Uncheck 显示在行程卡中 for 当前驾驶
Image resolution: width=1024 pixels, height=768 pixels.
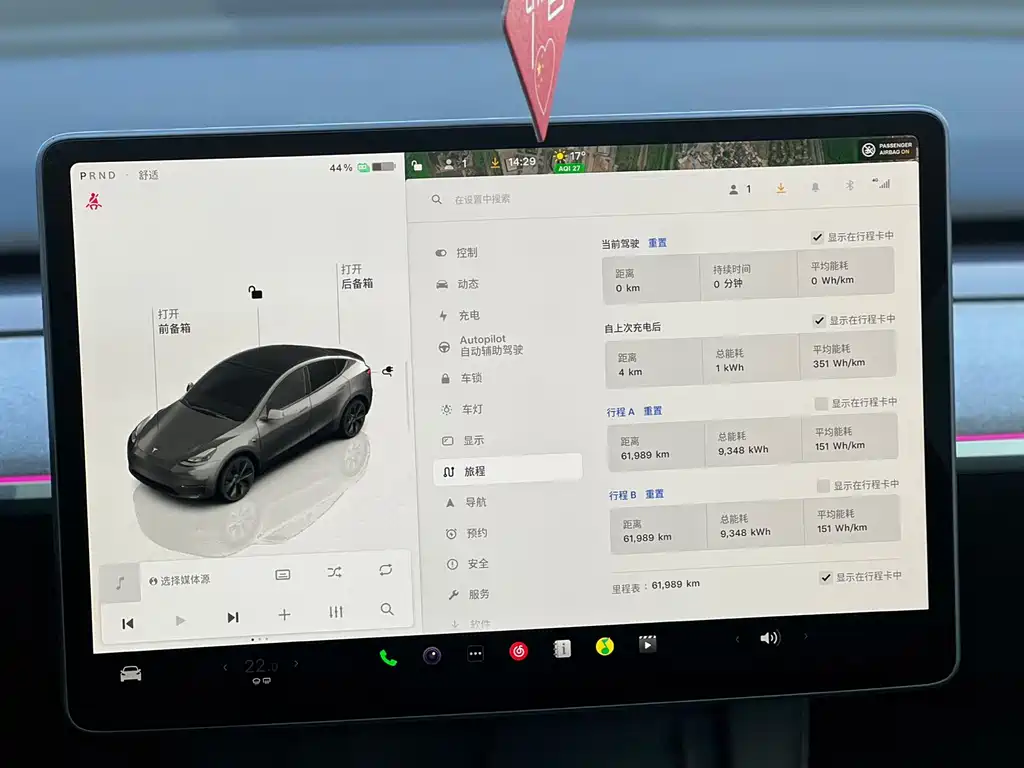[x=818, y=236]
